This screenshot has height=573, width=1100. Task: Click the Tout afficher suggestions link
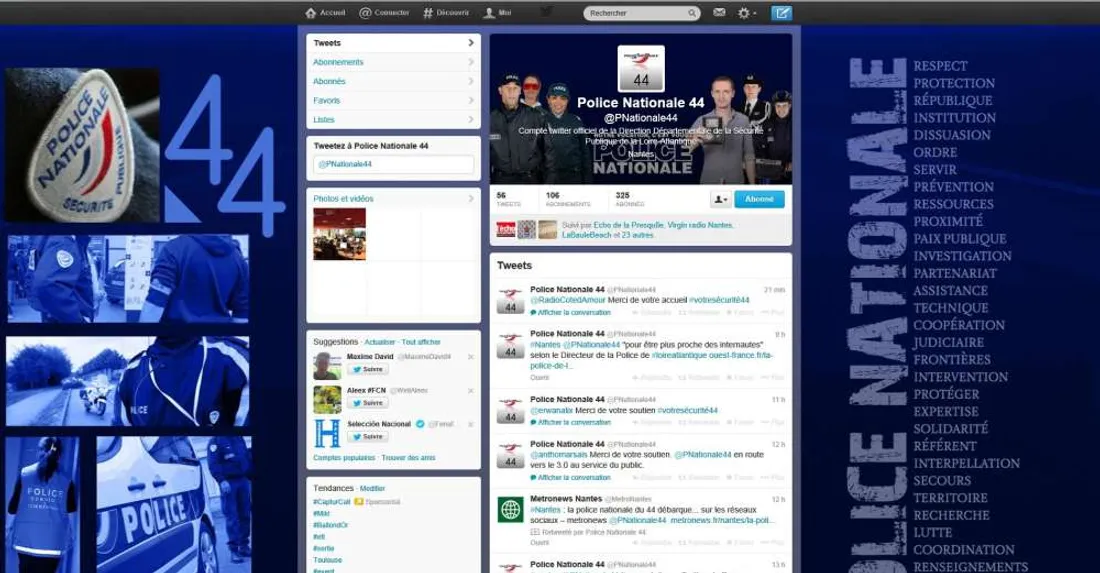[x=421, y=342]
